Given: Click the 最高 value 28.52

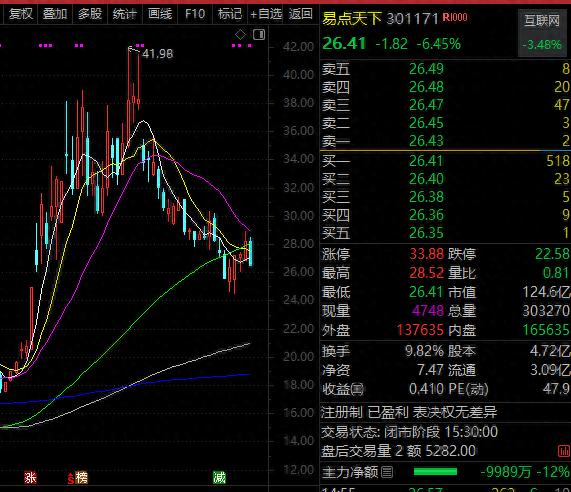Looking at the screenshot, I should coord(427,273).
